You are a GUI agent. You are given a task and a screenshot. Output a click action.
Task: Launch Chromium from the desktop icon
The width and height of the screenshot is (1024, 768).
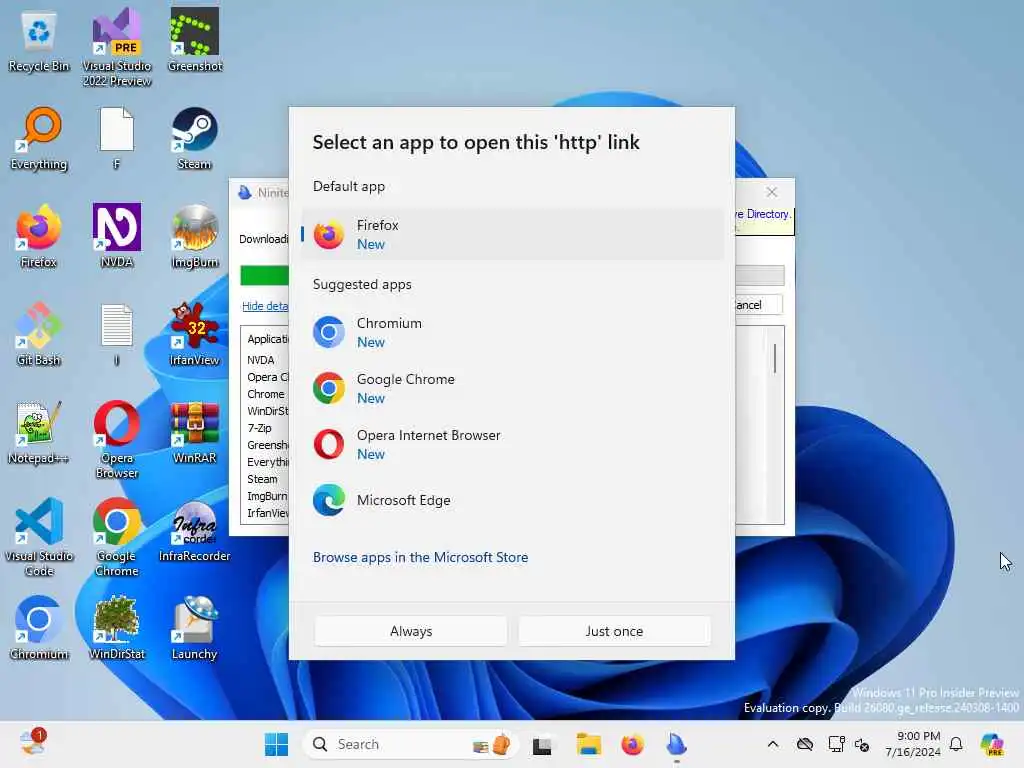pyautogui.click(x=39, y=628)
